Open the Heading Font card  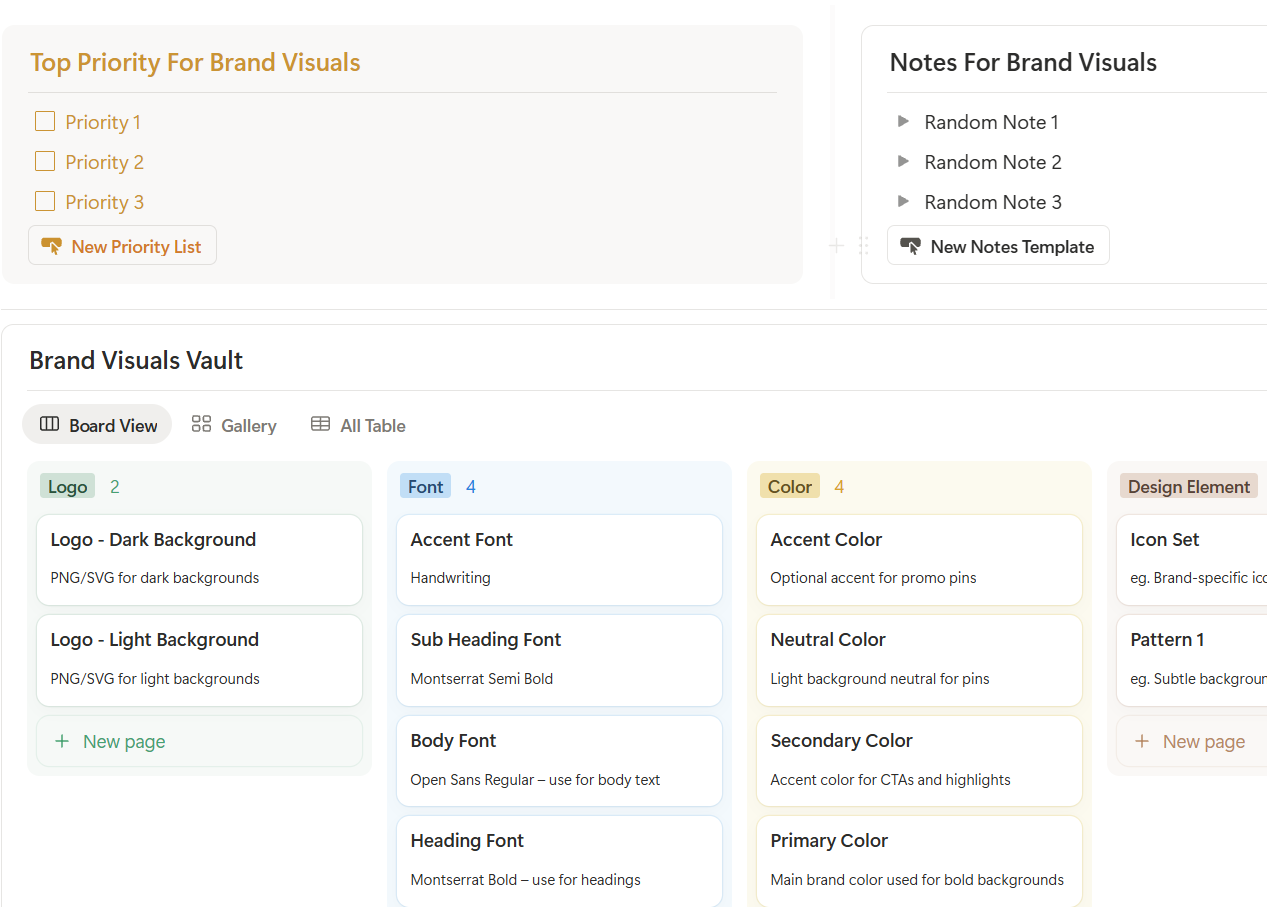click(559, 858)
